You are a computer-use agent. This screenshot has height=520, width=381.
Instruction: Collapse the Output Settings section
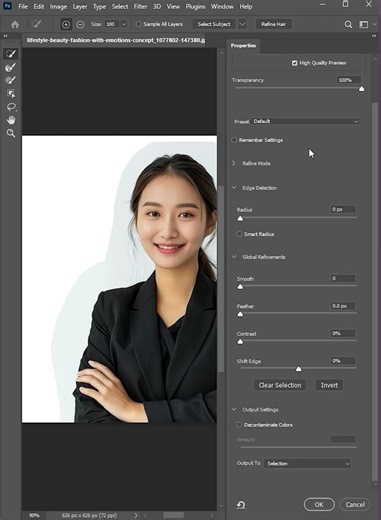[x=234, y=409]
